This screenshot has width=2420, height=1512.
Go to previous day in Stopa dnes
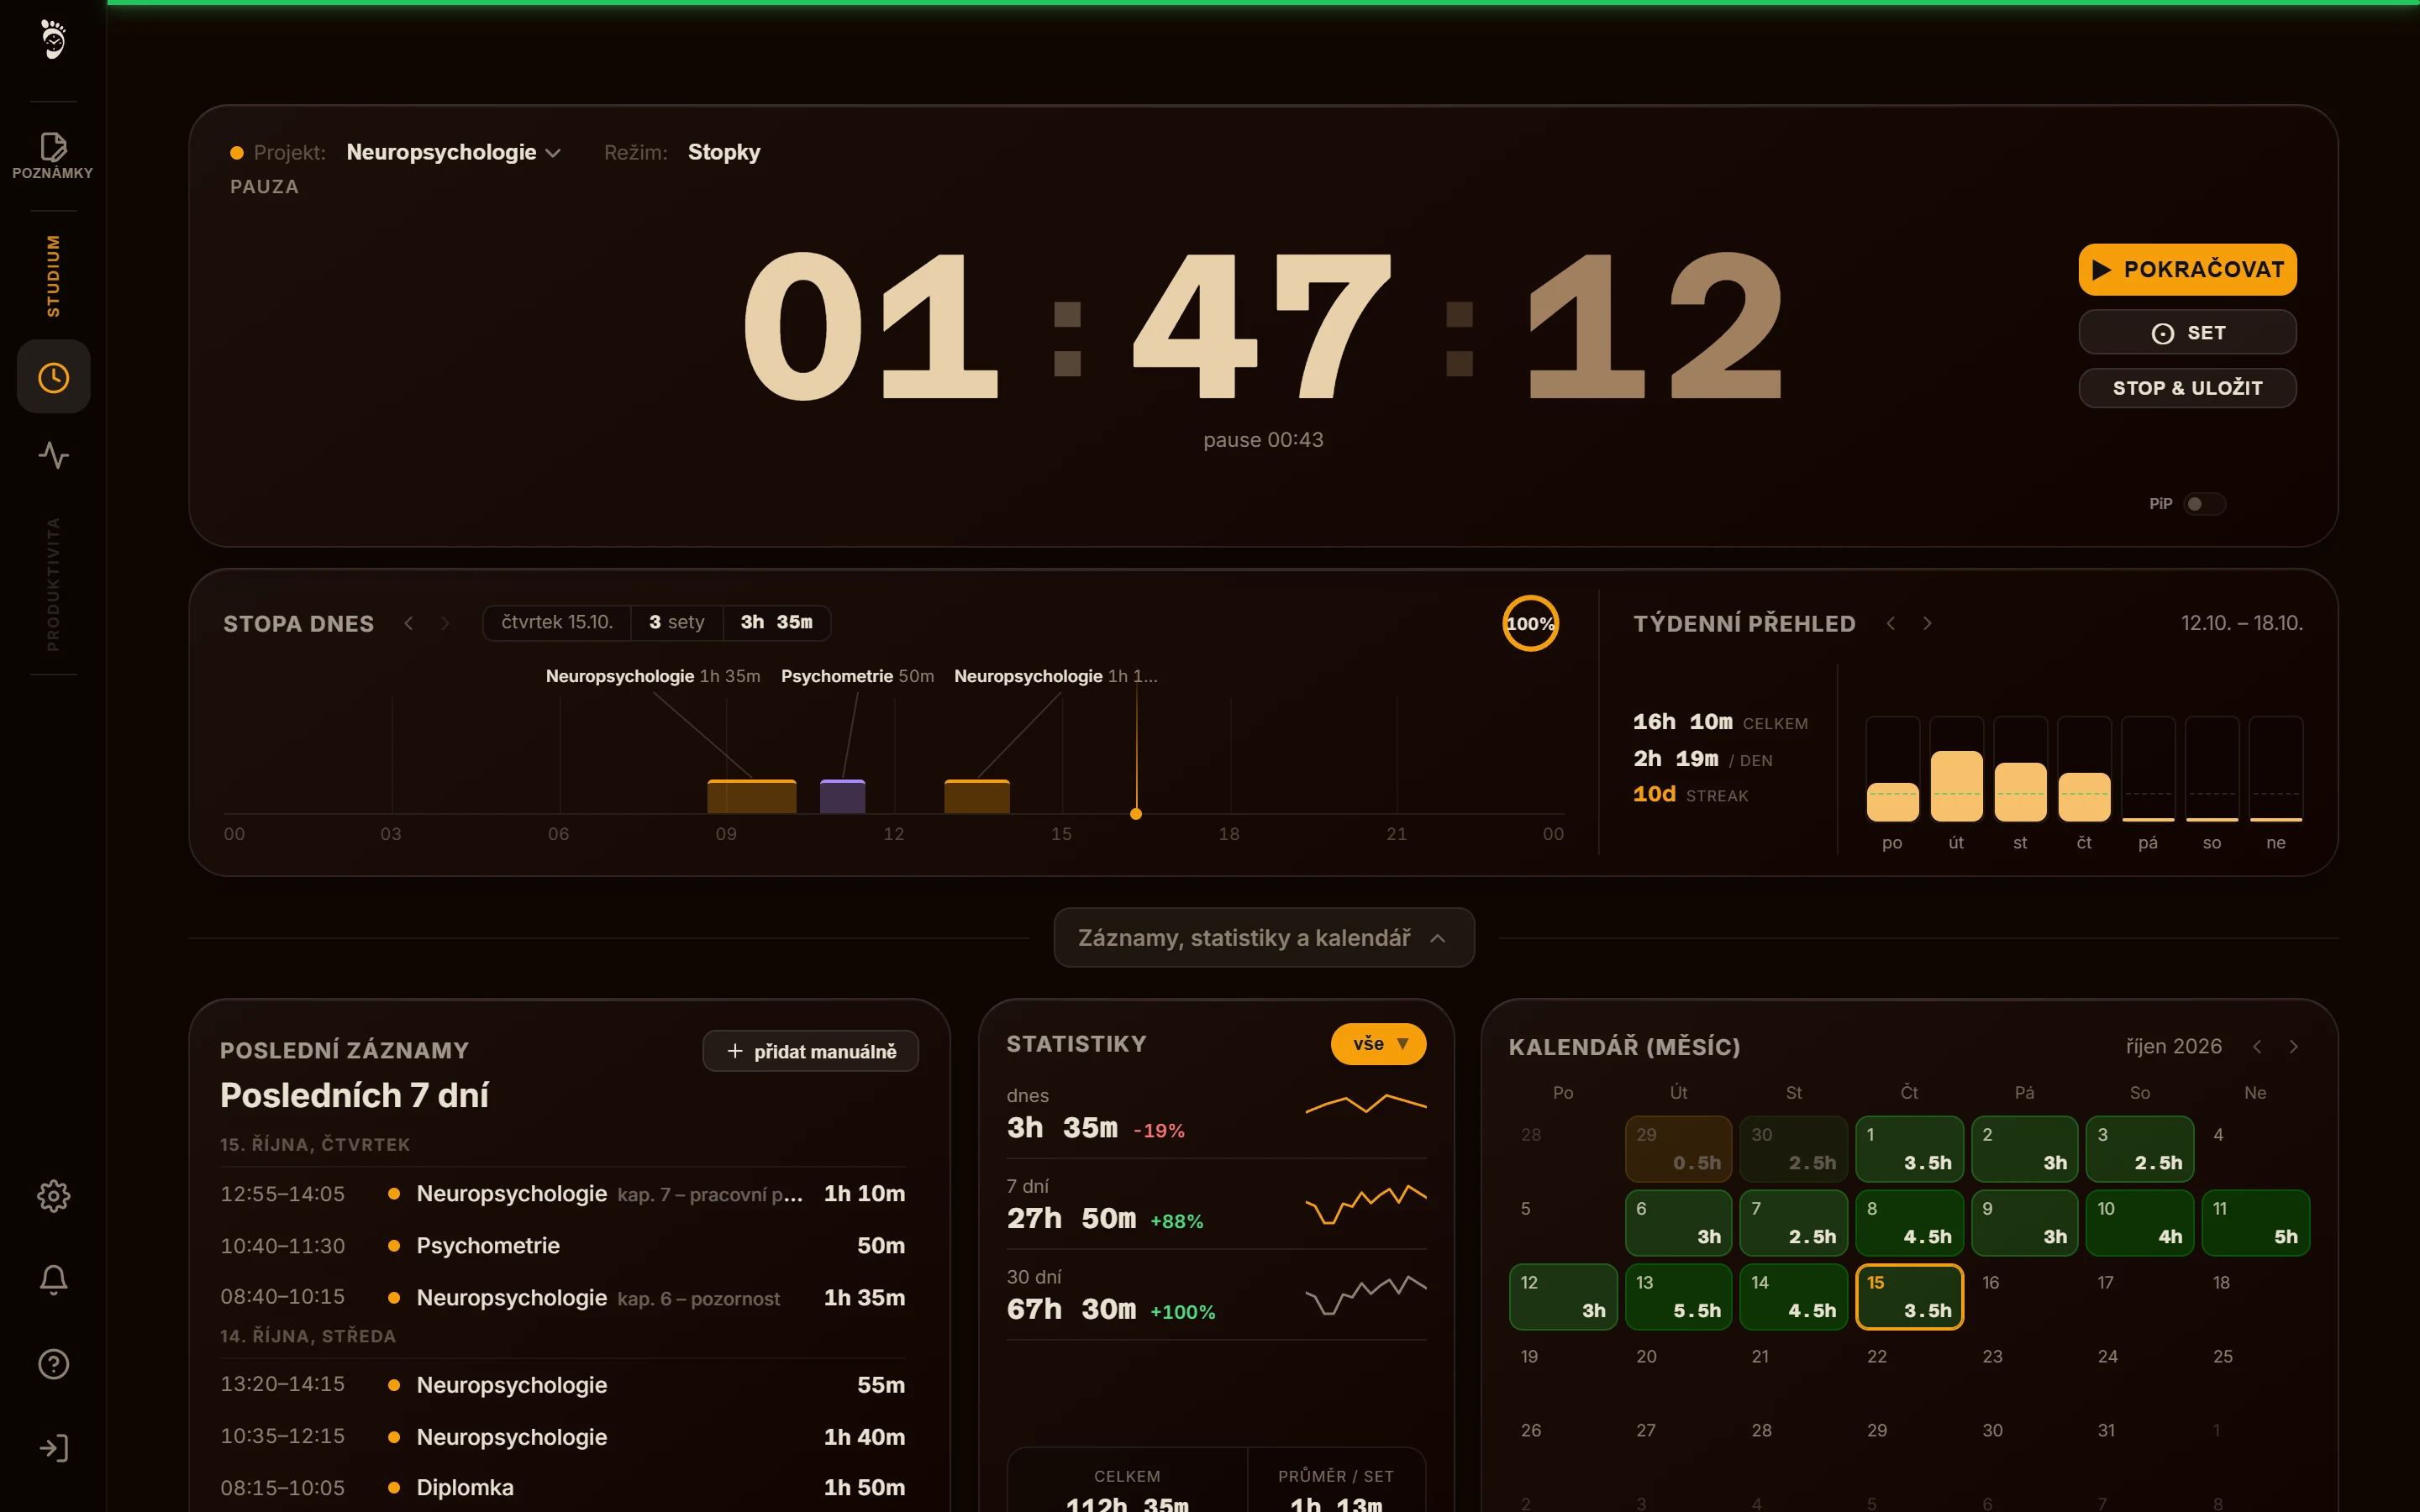[x=408, y=623]
